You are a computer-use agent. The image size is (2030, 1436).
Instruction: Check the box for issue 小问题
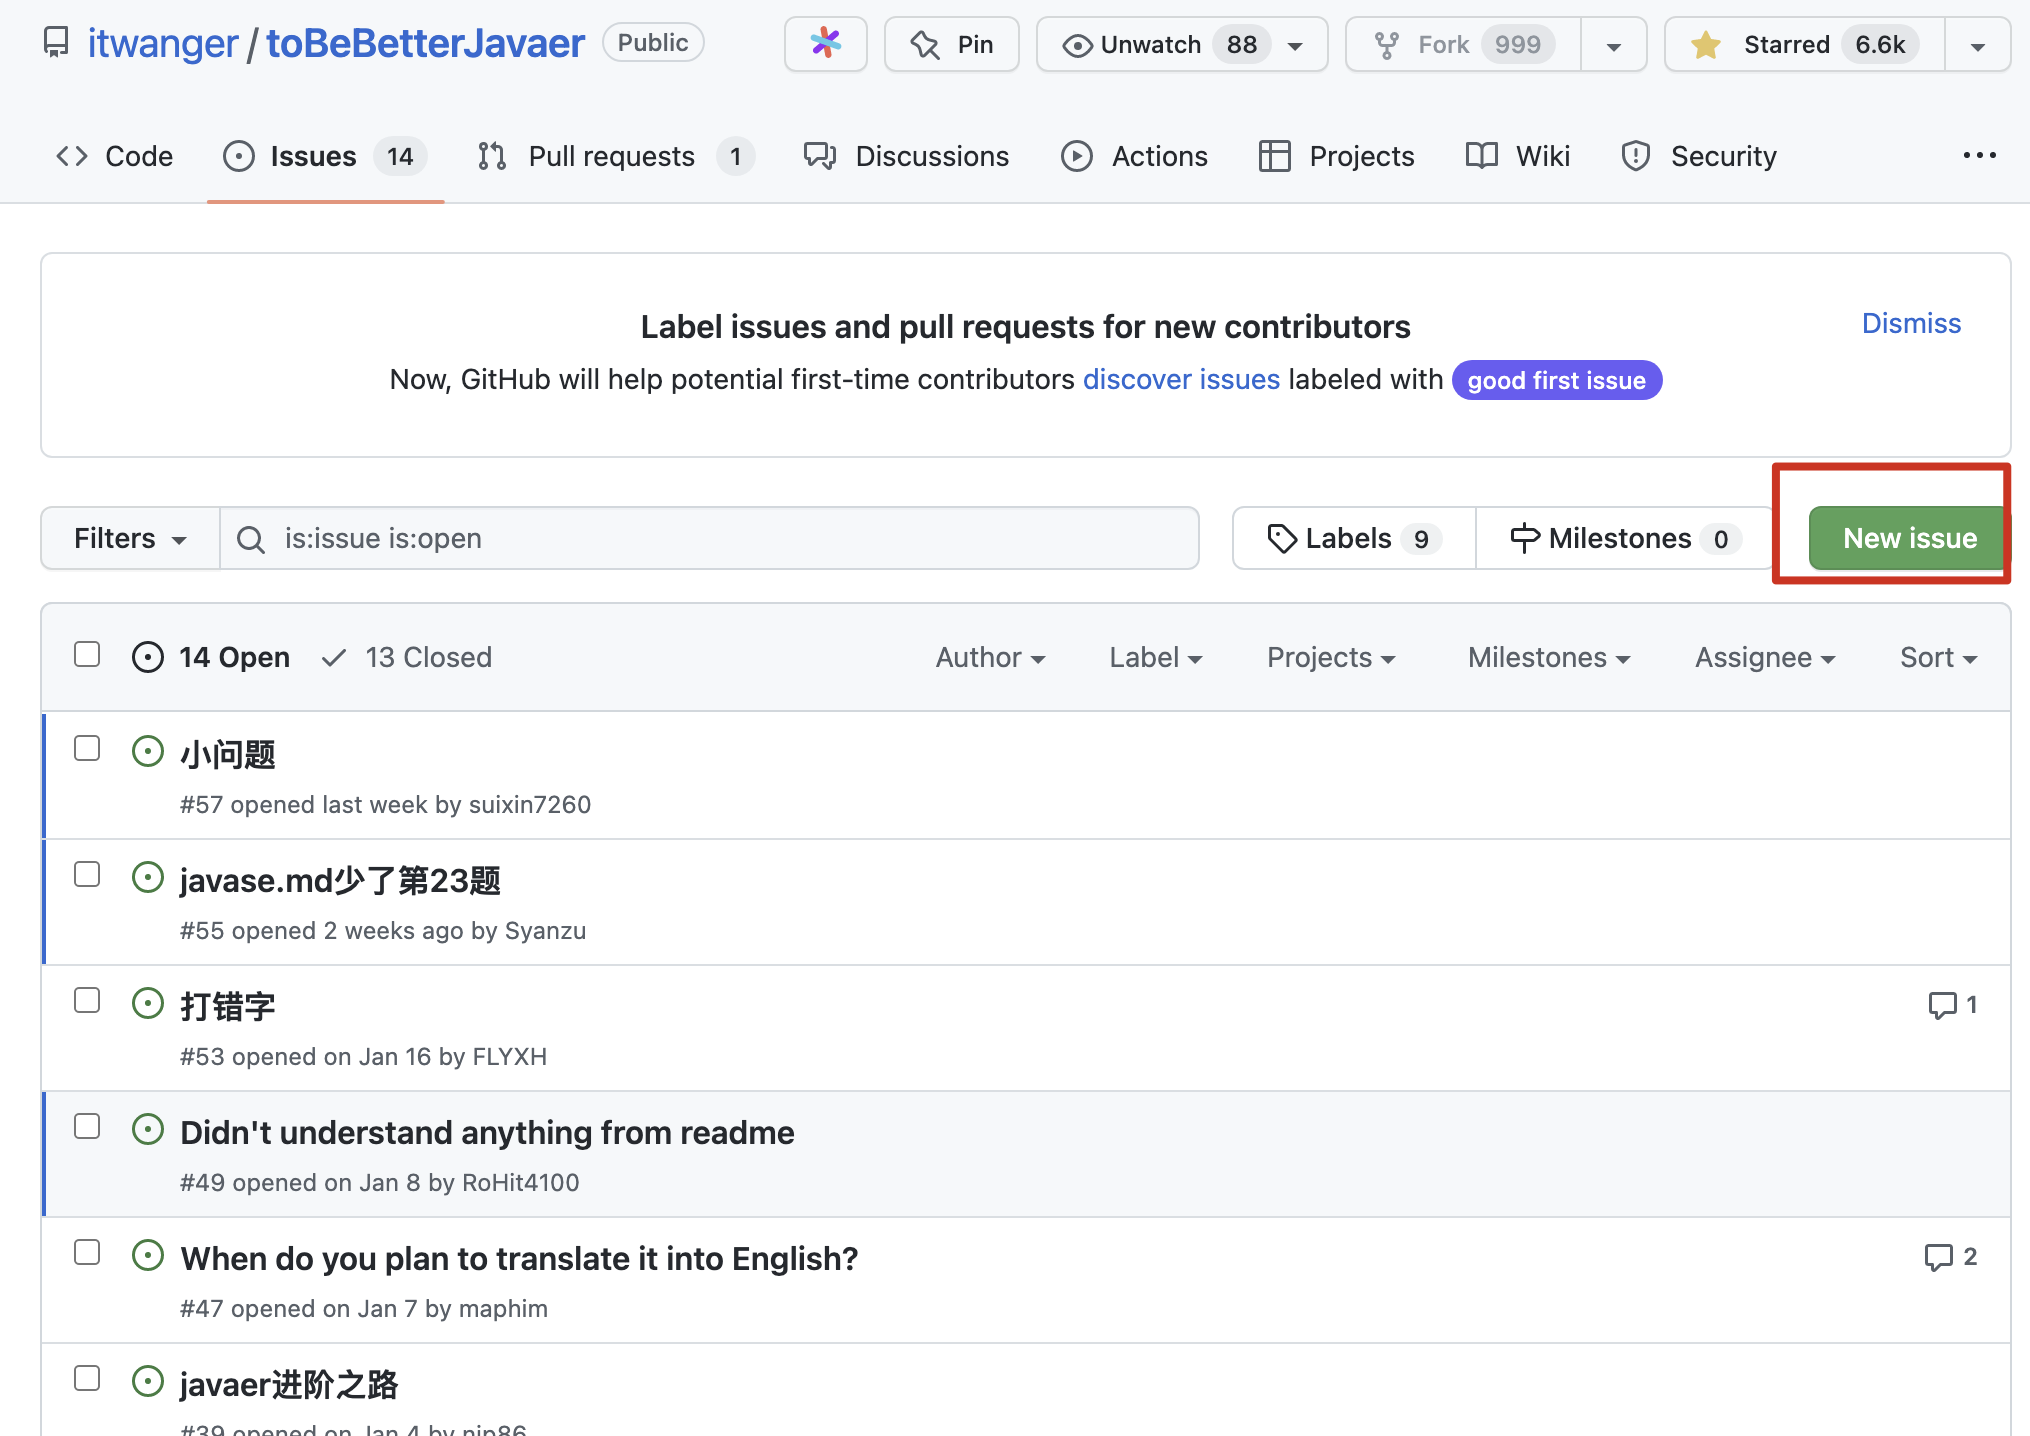(x=87, y=748)
